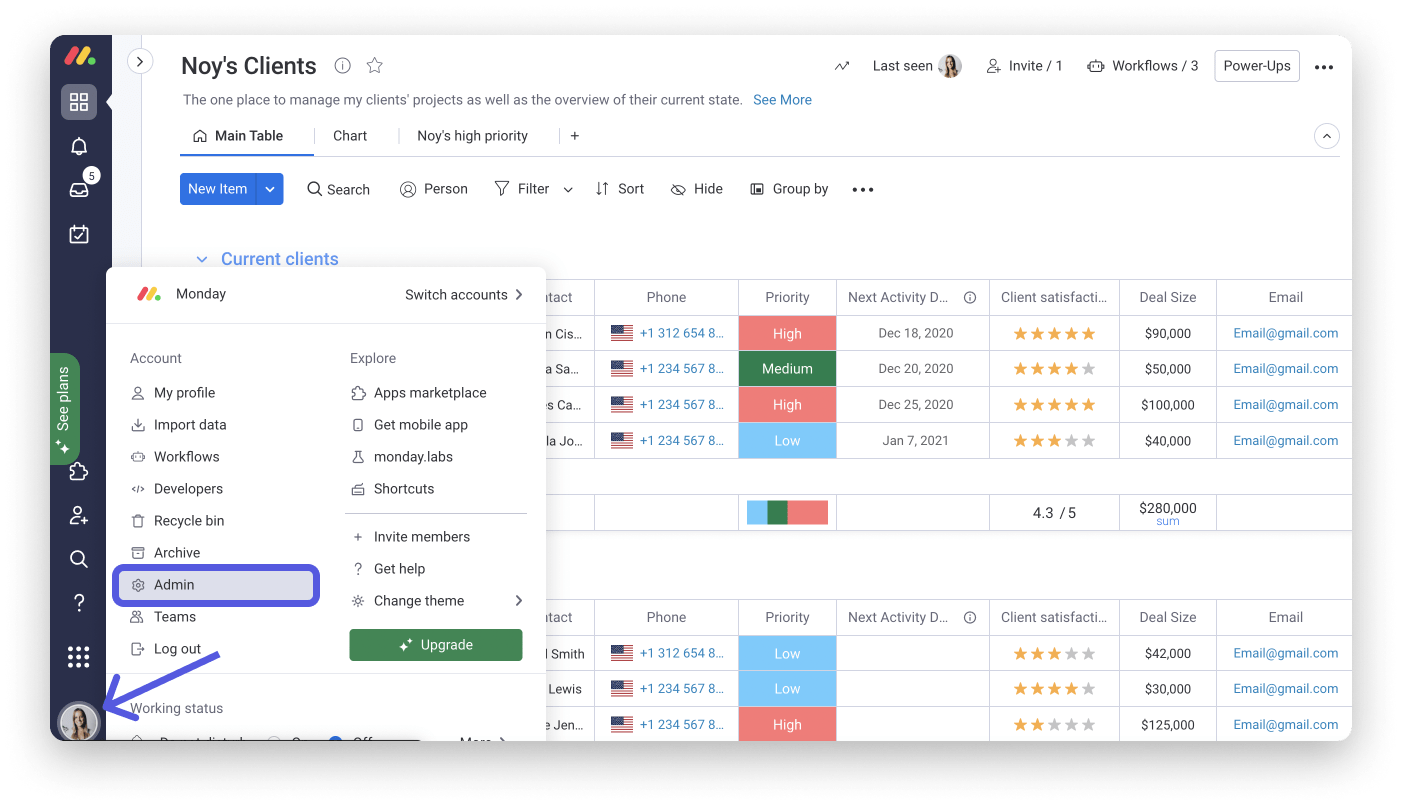Open sidebar search with the magnifier icon
Image resolution: width=1402 pixels, height=806 pixels.
click(78, 559)
